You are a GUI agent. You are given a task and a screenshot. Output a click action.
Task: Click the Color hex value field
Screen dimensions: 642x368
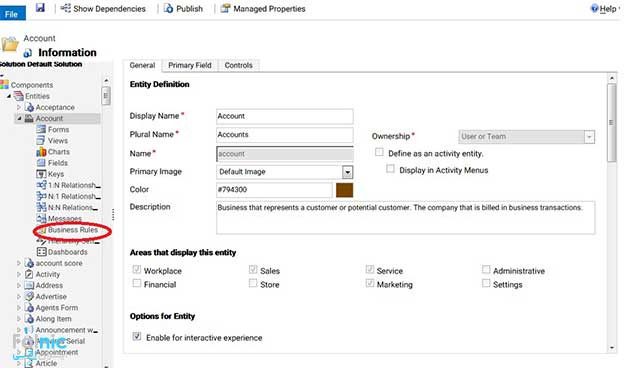tap(274, 190)
